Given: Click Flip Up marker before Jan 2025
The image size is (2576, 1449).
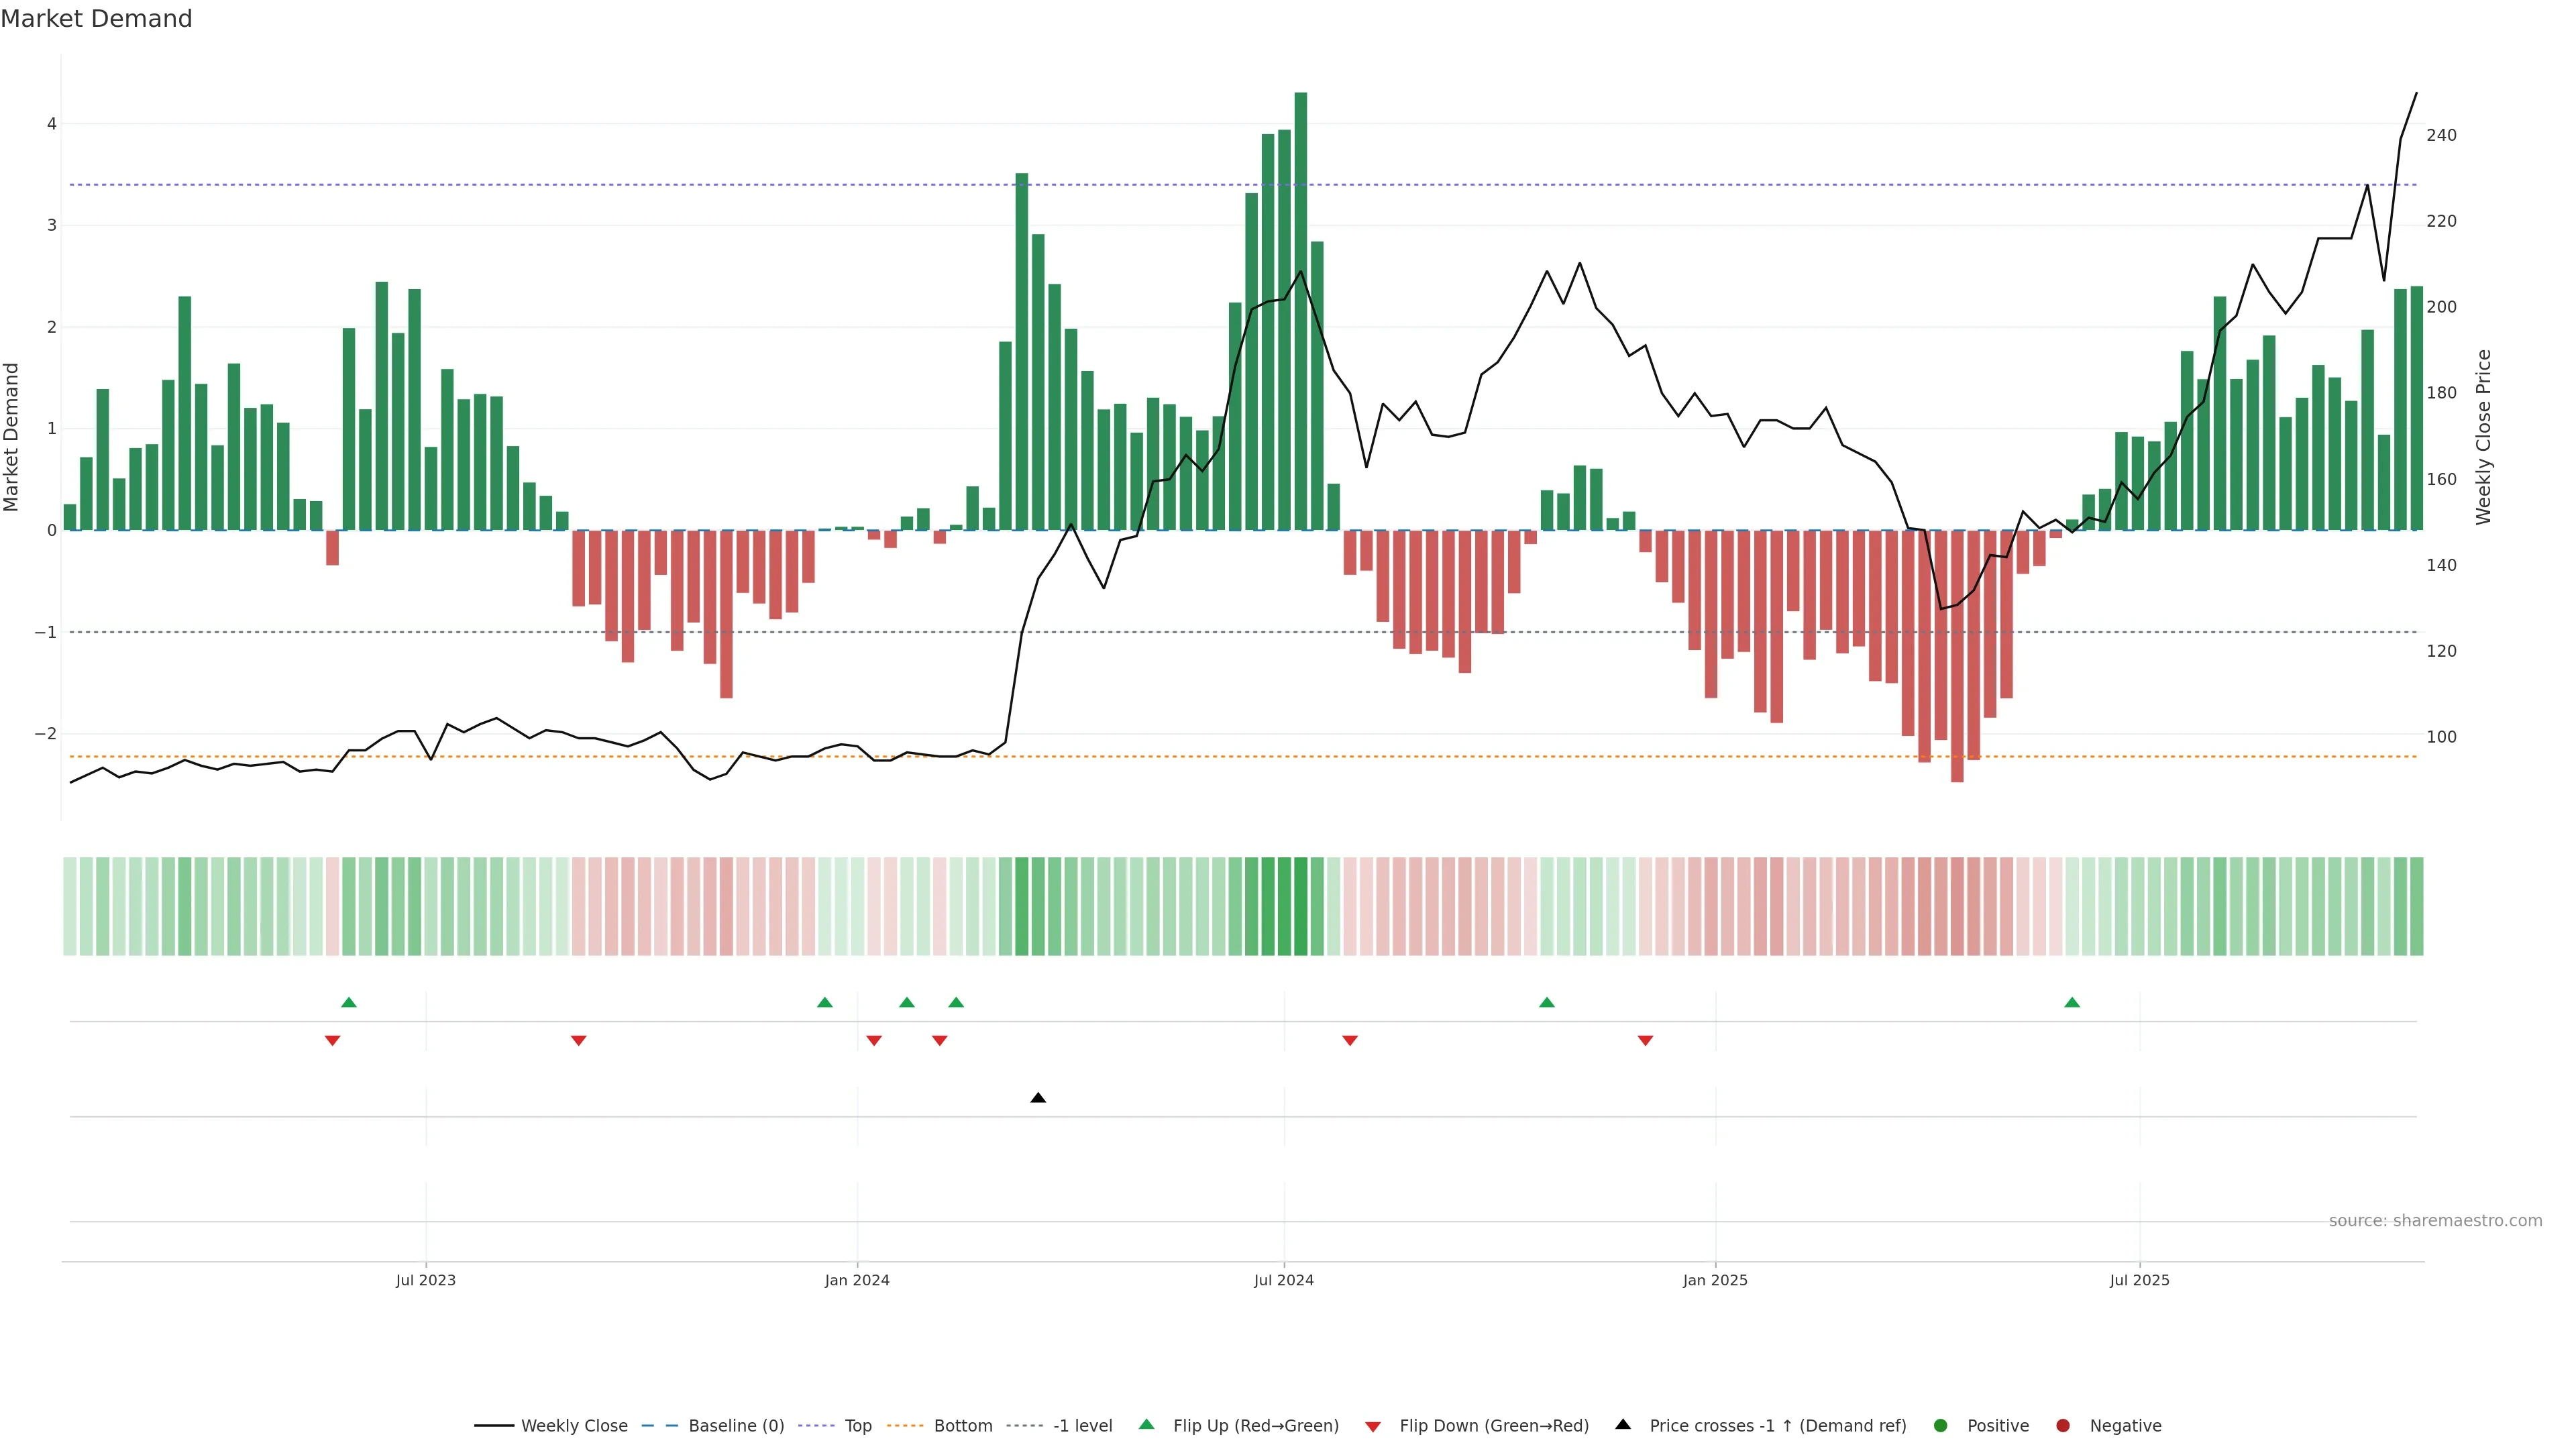Looking at the screenshot, I should click(x=1547, y=1002).
